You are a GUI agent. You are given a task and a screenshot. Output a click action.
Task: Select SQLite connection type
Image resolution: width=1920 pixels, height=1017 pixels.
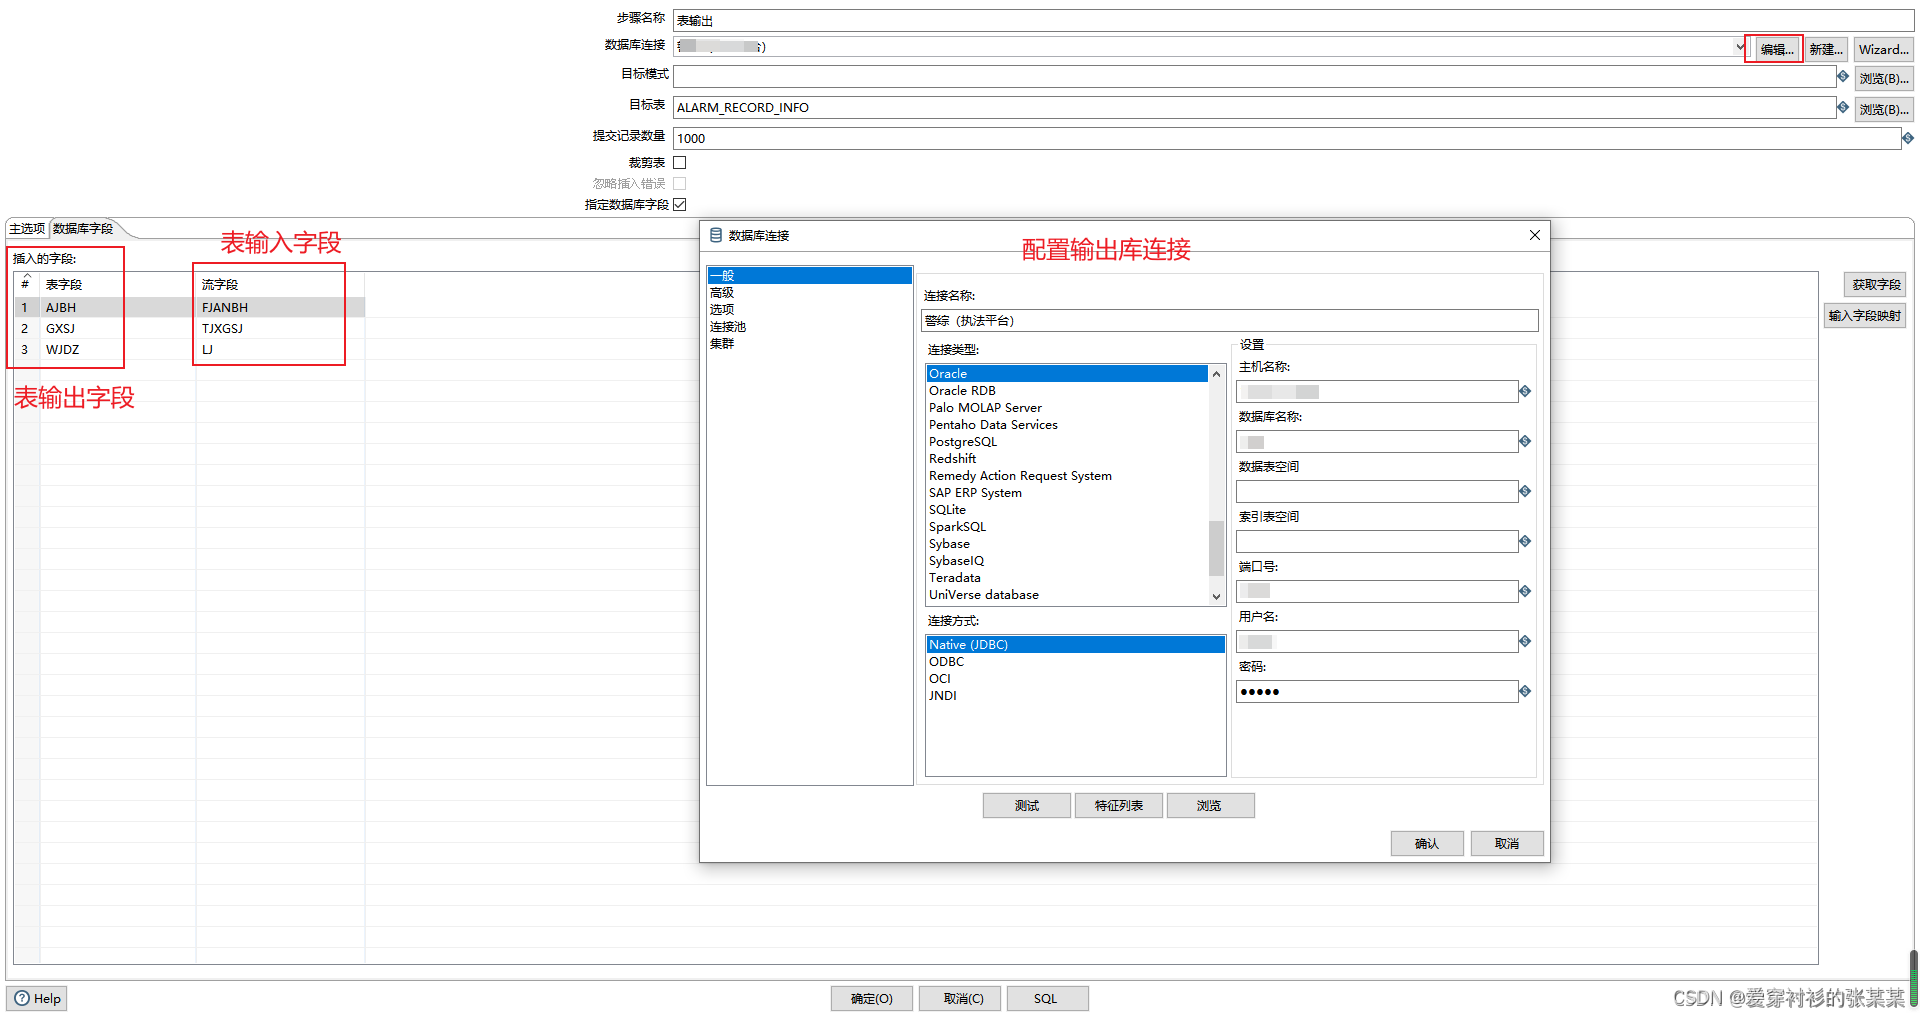(x=1067, y=510)
